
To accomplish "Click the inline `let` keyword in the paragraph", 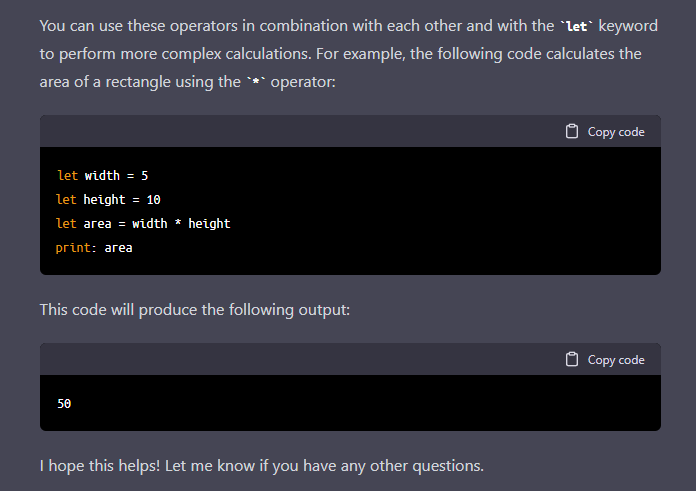I will coord(577,26).
